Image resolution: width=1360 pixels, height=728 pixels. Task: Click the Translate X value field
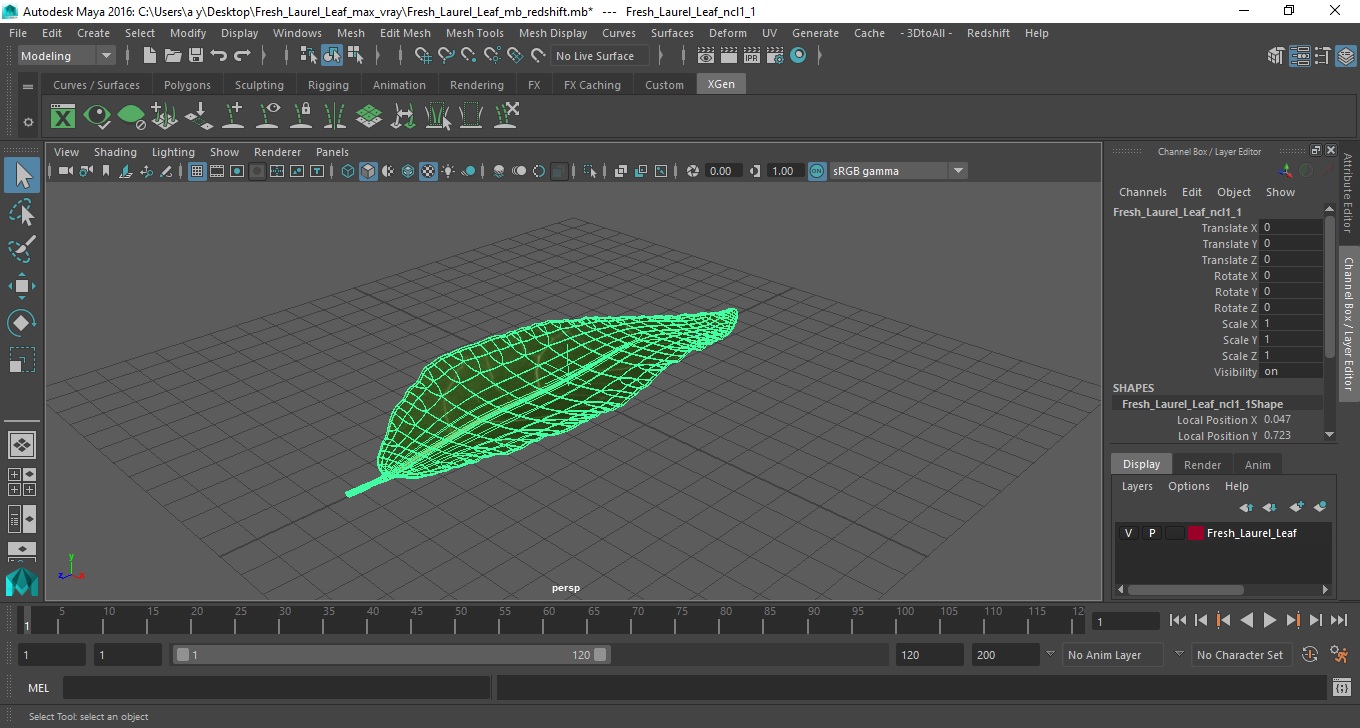pyautogui.click(x=1291, y=228)
